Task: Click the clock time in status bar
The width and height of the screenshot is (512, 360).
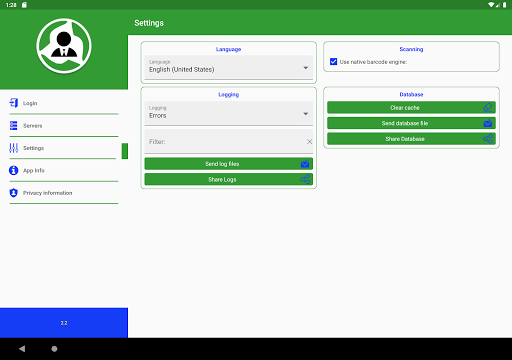Action: [x=11, y=5]
